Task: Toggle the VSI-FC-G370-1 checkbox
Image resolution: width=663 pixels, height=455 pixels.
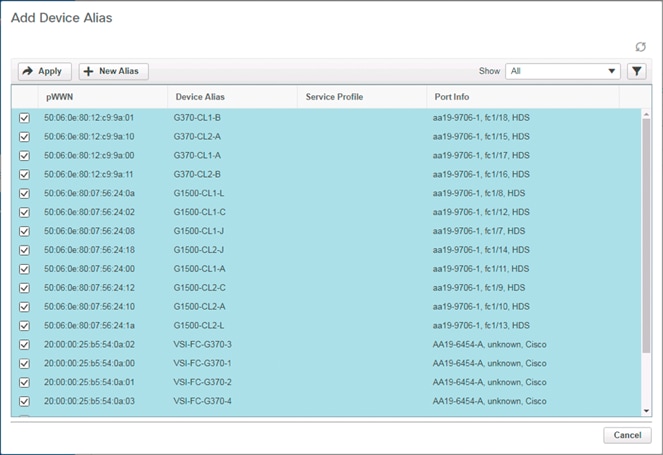Action: pyautogui.click(x=25, y=363)
